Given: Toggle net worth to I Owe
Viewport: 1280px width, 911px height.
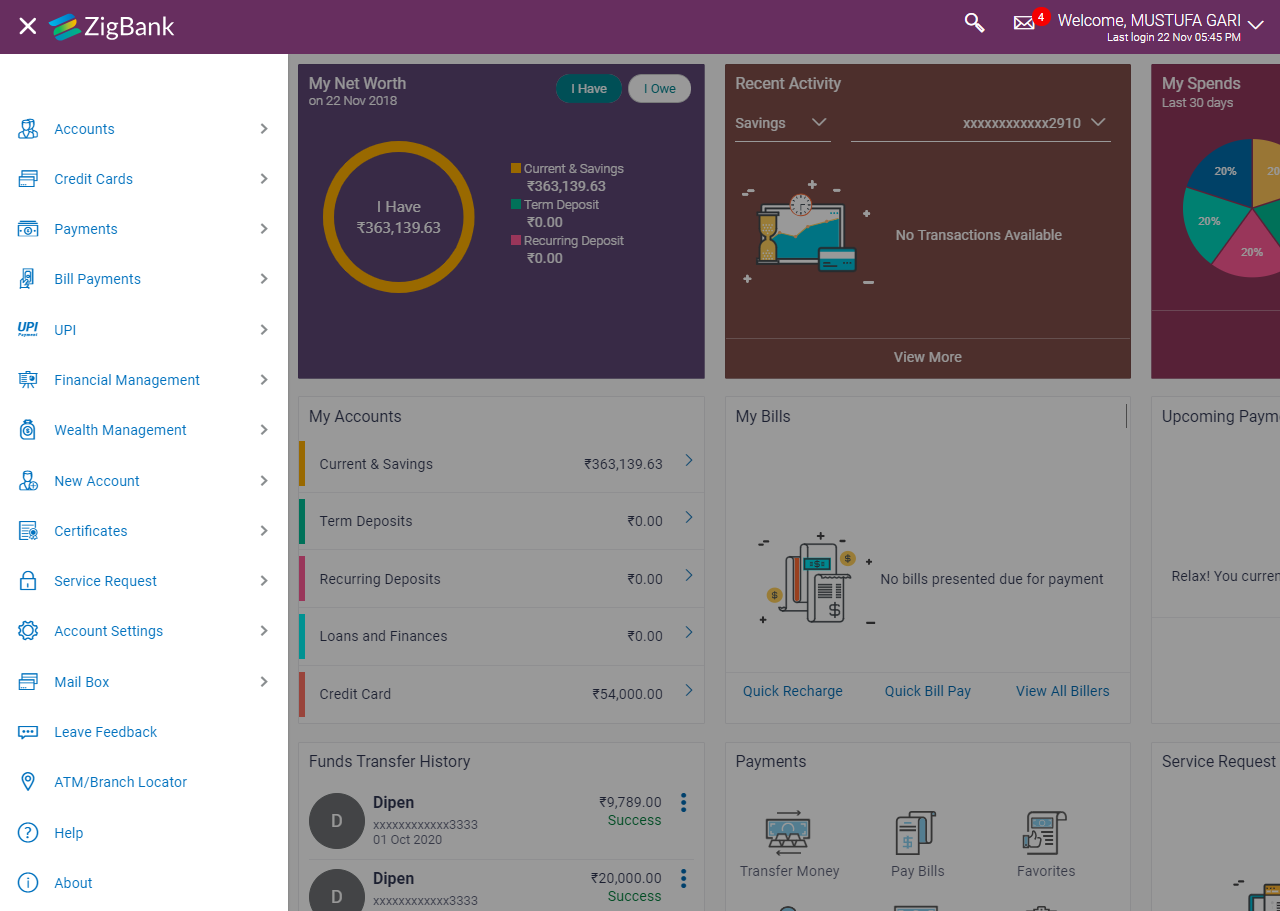Looking at the screenshot, I should 660,89.
